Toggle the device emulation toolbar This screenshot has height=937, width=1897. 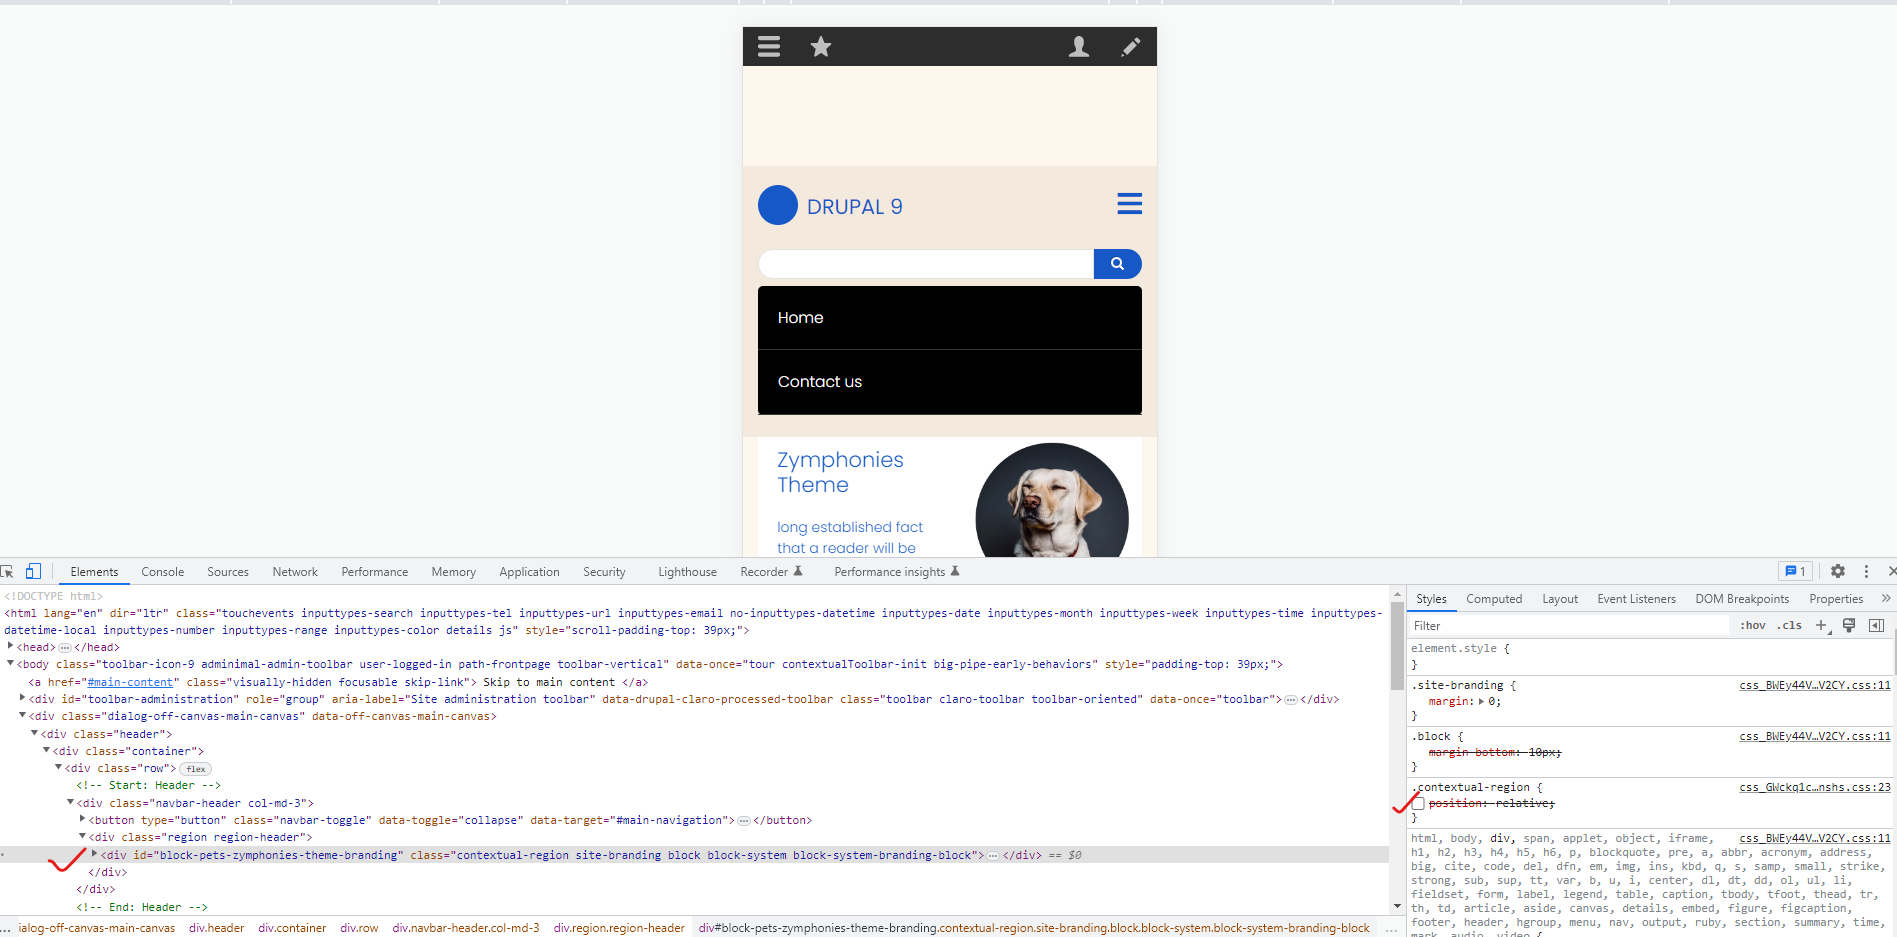33,571
